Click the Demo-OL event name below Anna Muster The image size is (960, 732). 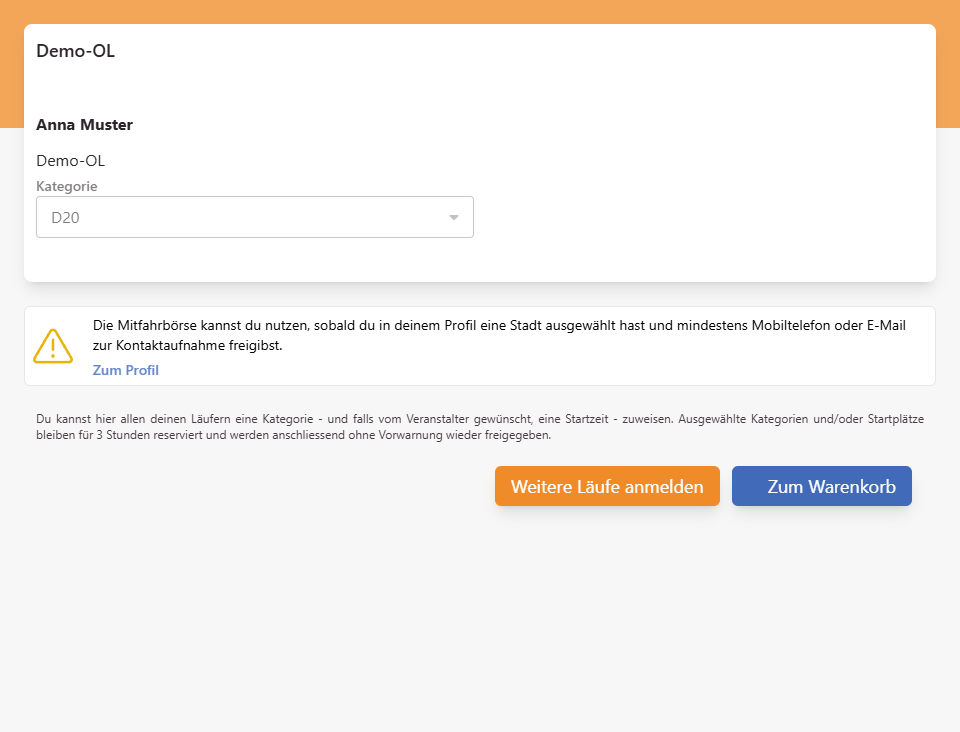coord(70,161)
